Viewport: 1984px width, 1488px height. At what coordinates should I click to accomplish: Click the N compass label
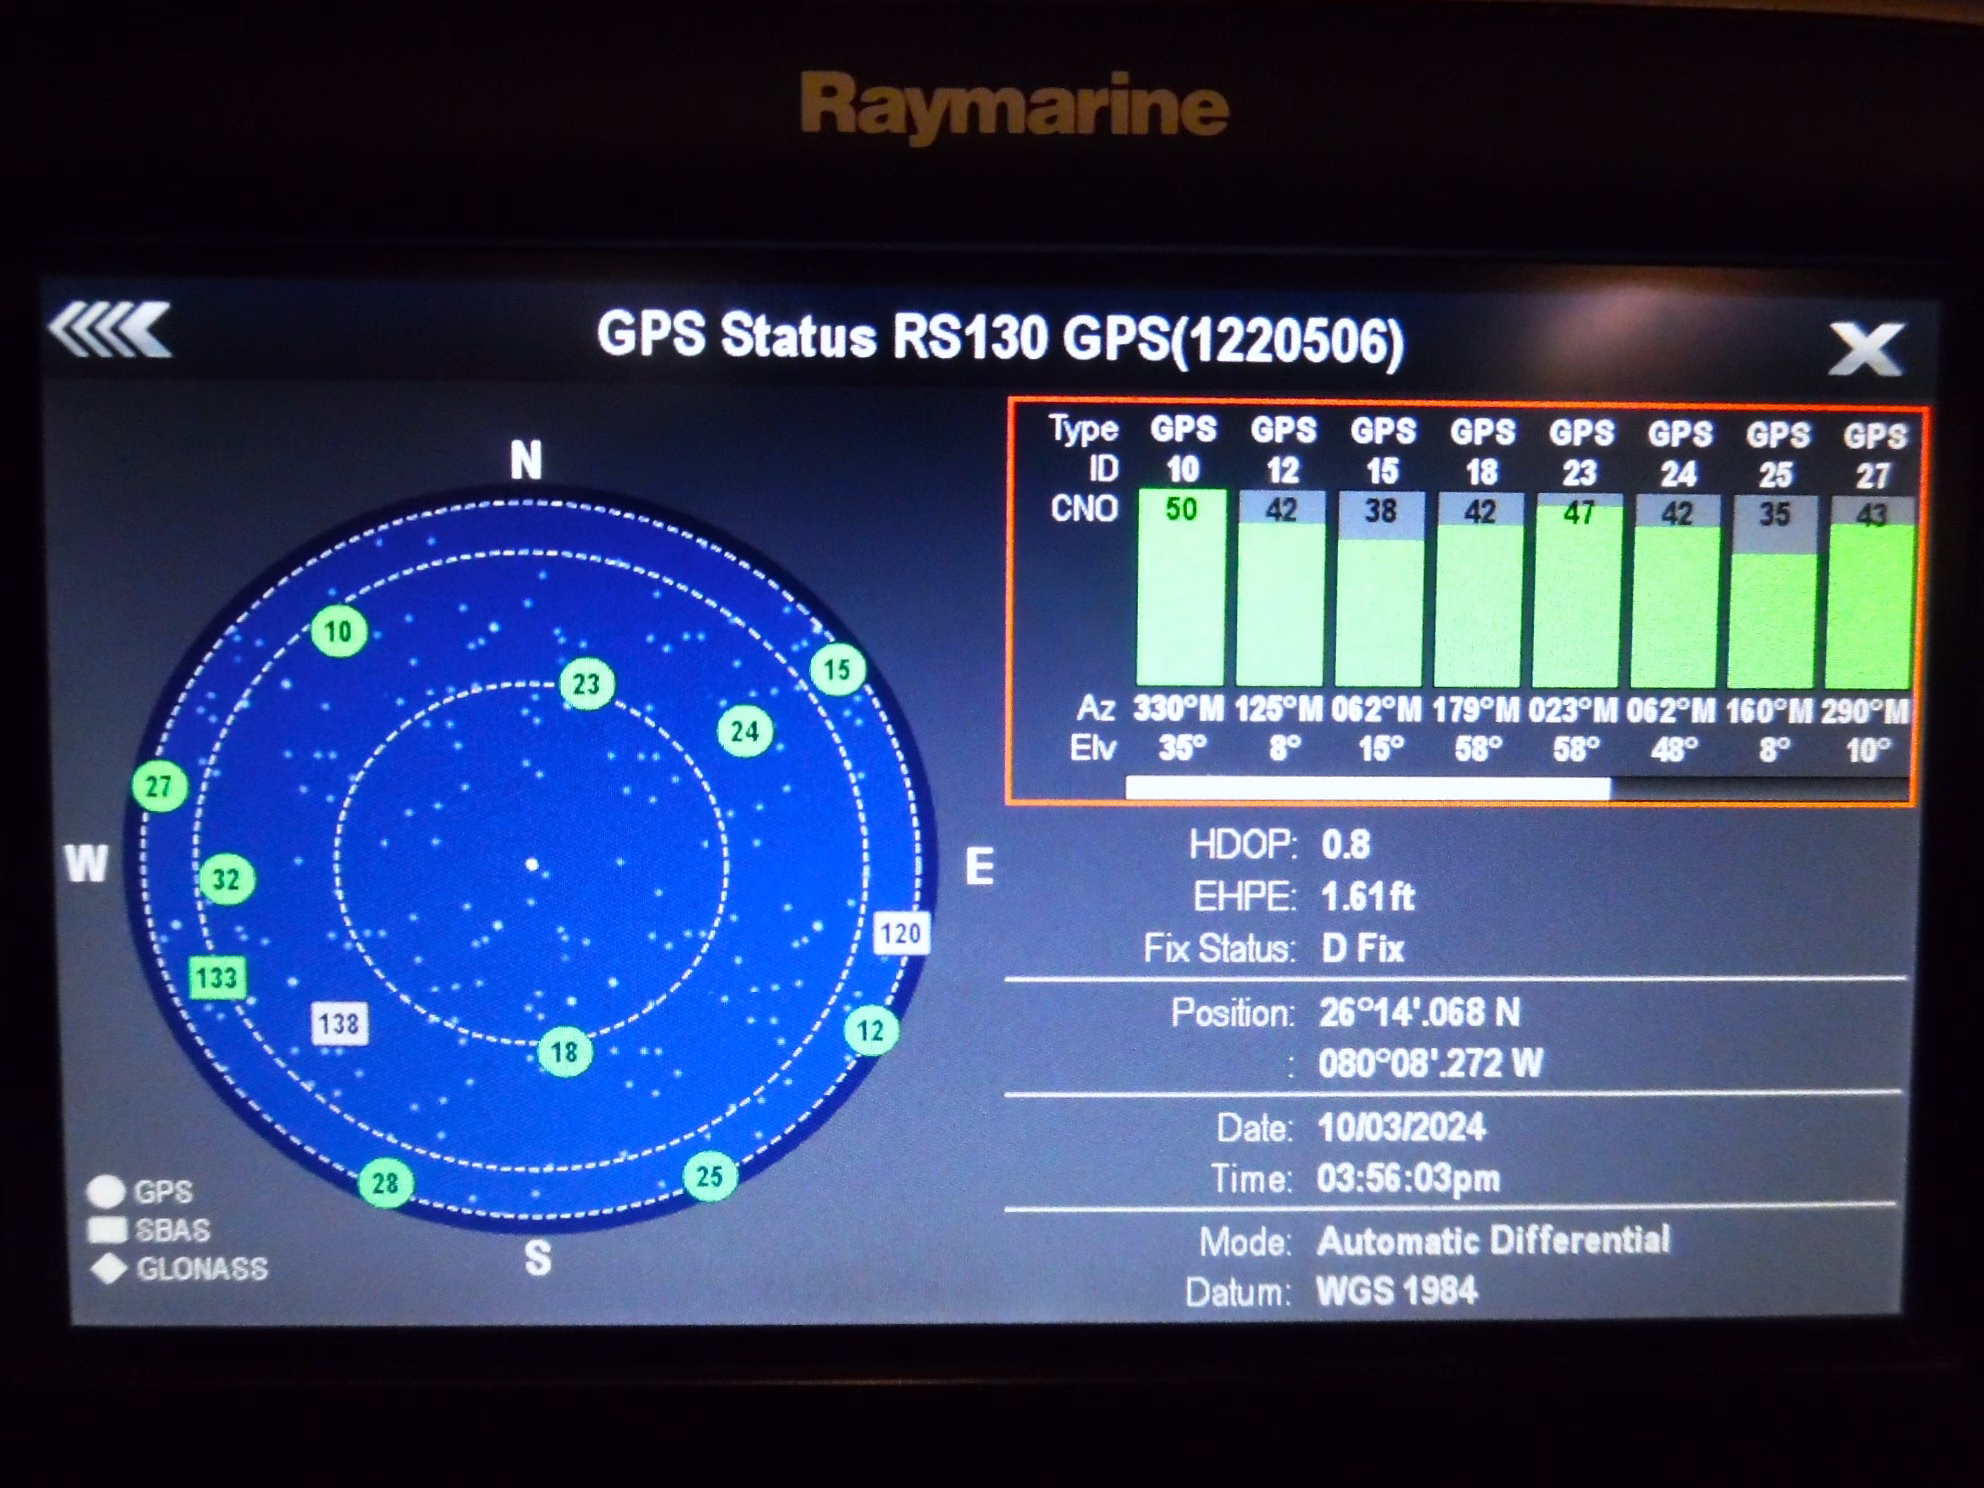[526, 461]
